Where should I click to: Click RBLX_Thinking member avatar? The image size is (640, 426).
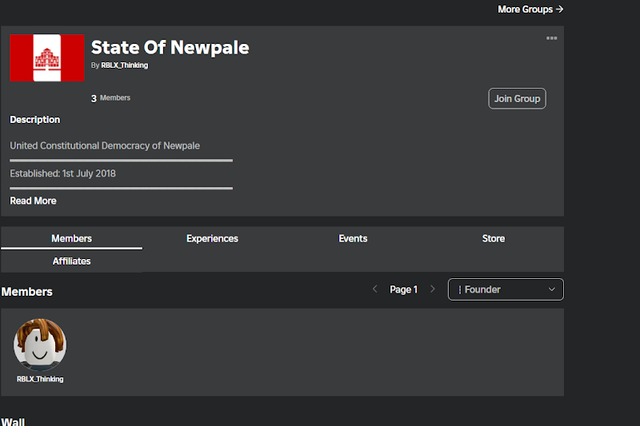[x=40, y=345]
